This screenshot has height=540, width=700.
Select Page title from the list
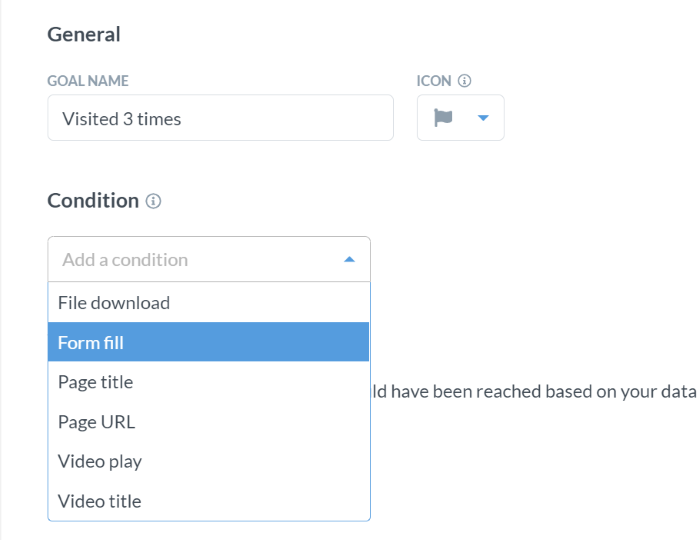tap(95, 382)
